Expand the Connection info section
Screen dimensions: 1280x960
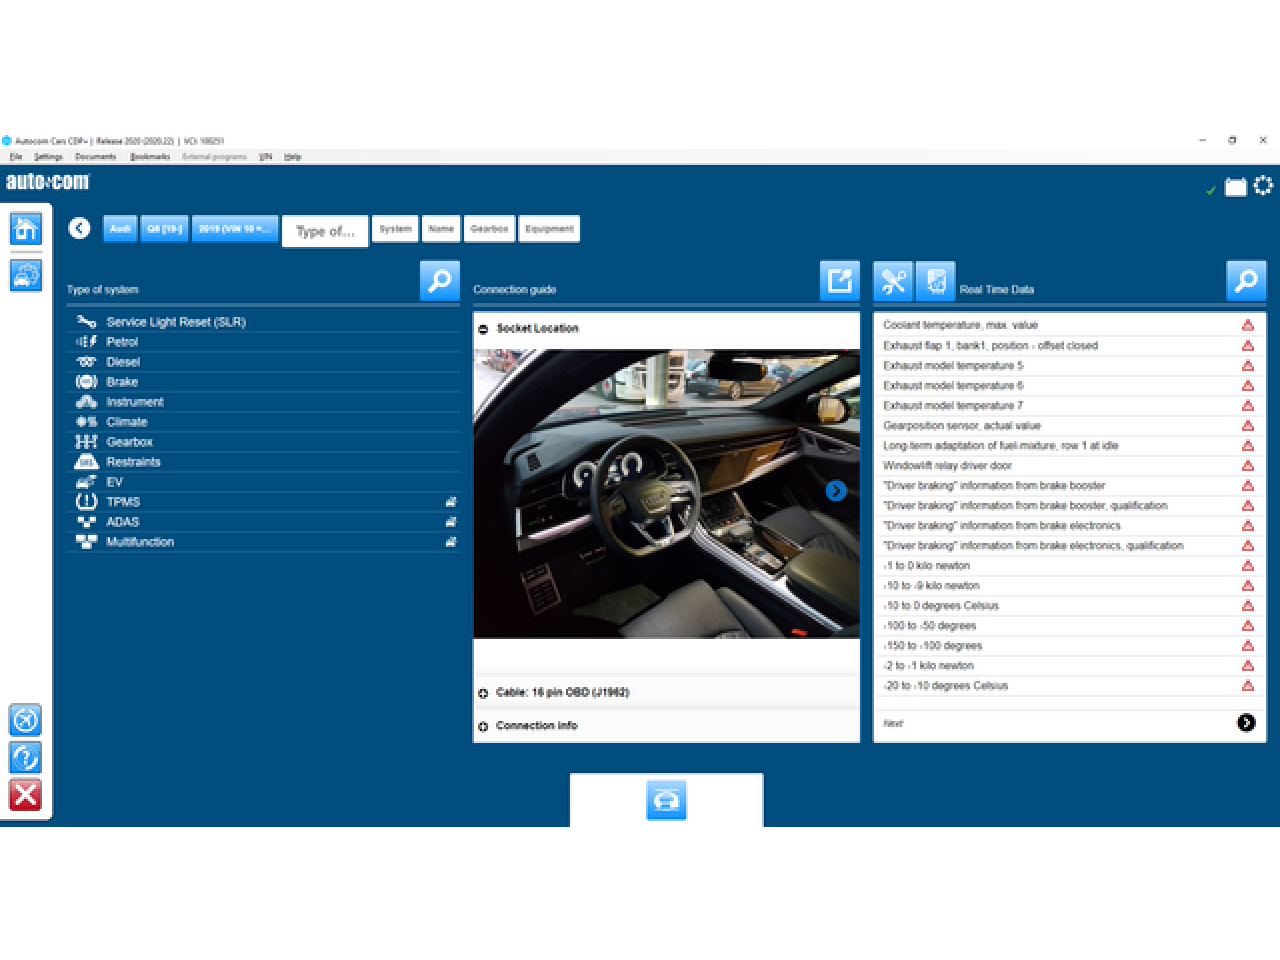coord(483,726)
